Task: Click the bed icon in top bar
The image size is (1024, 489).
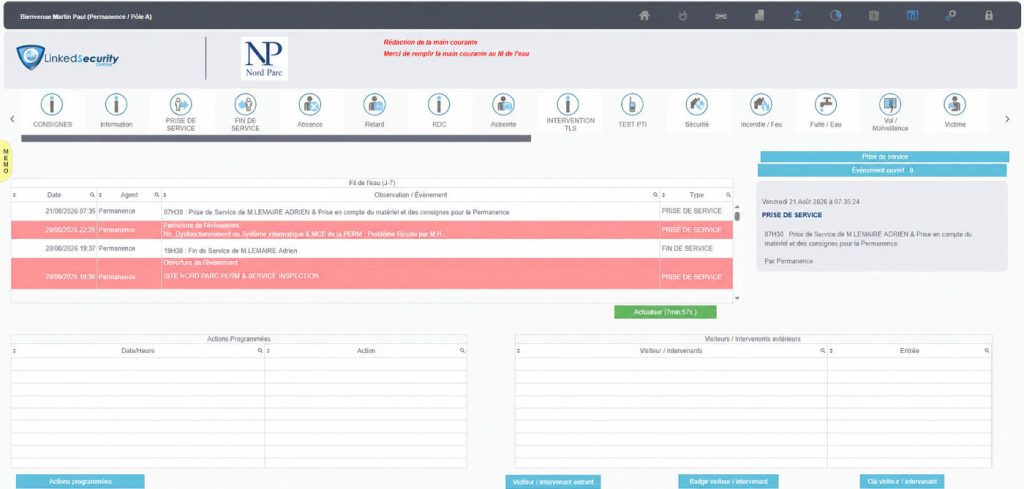Action: pyautogui.click(x=721, y=16)
